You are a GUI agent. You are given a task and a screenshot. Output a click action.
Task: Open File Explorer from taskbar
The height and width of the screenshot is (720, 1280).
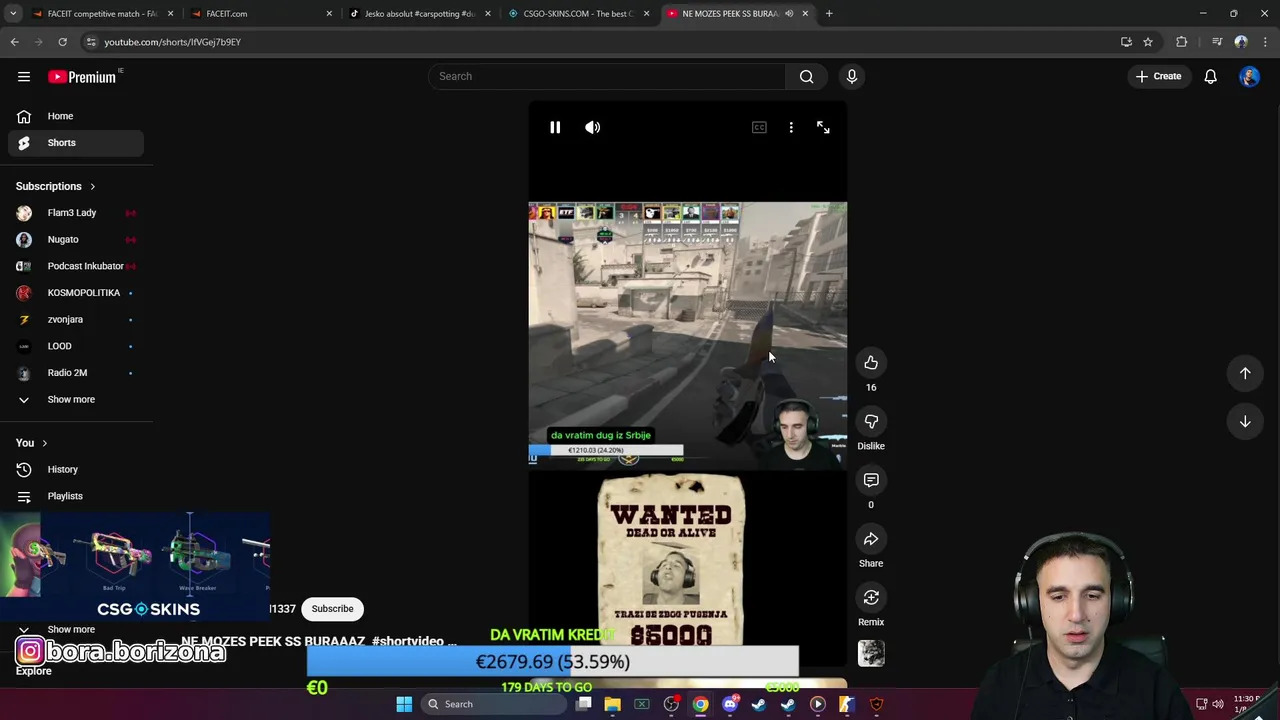click(612, 704)
